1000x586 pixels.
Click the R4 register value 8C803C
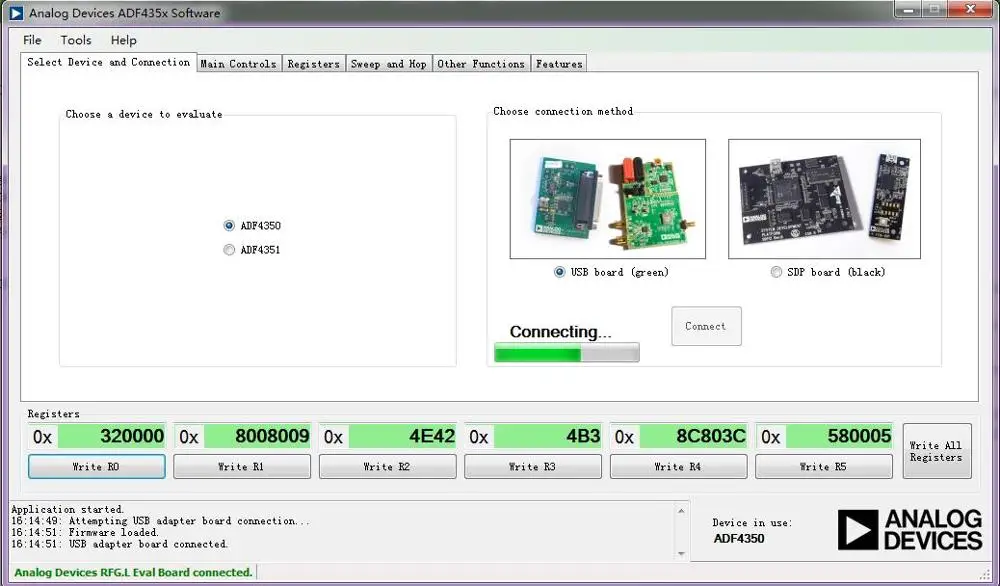pyautogui.click(x=693, y=436)
